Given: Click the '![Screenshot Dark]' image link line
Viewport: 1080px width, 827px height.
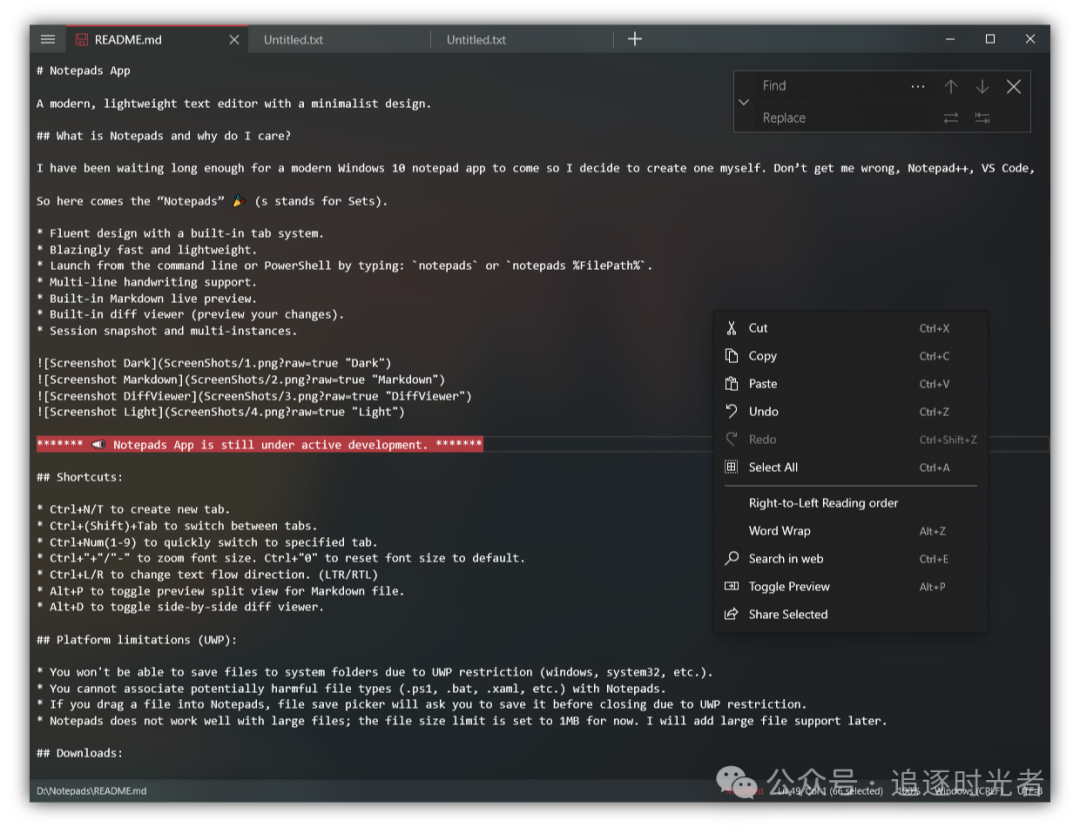Looking at the screenshot, I should (x=214, y=364).
